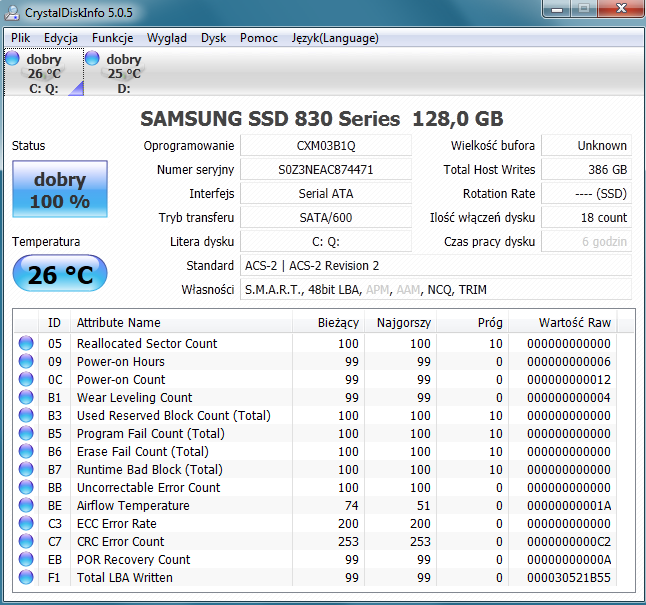Click status orb for Reallocated Sector Count
The height and width of the screenshot is (605, 646).
(26, 343)
